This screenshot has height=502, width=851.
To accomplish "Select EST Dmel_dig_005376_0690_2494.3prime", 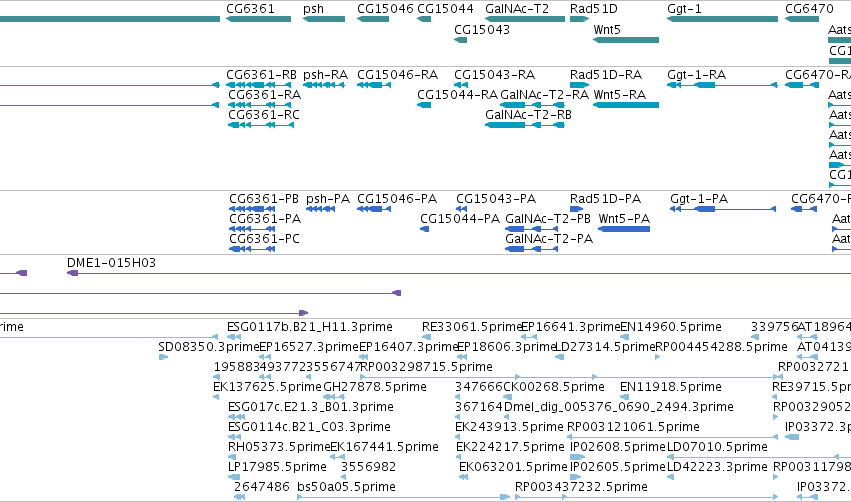I will 619,407.
